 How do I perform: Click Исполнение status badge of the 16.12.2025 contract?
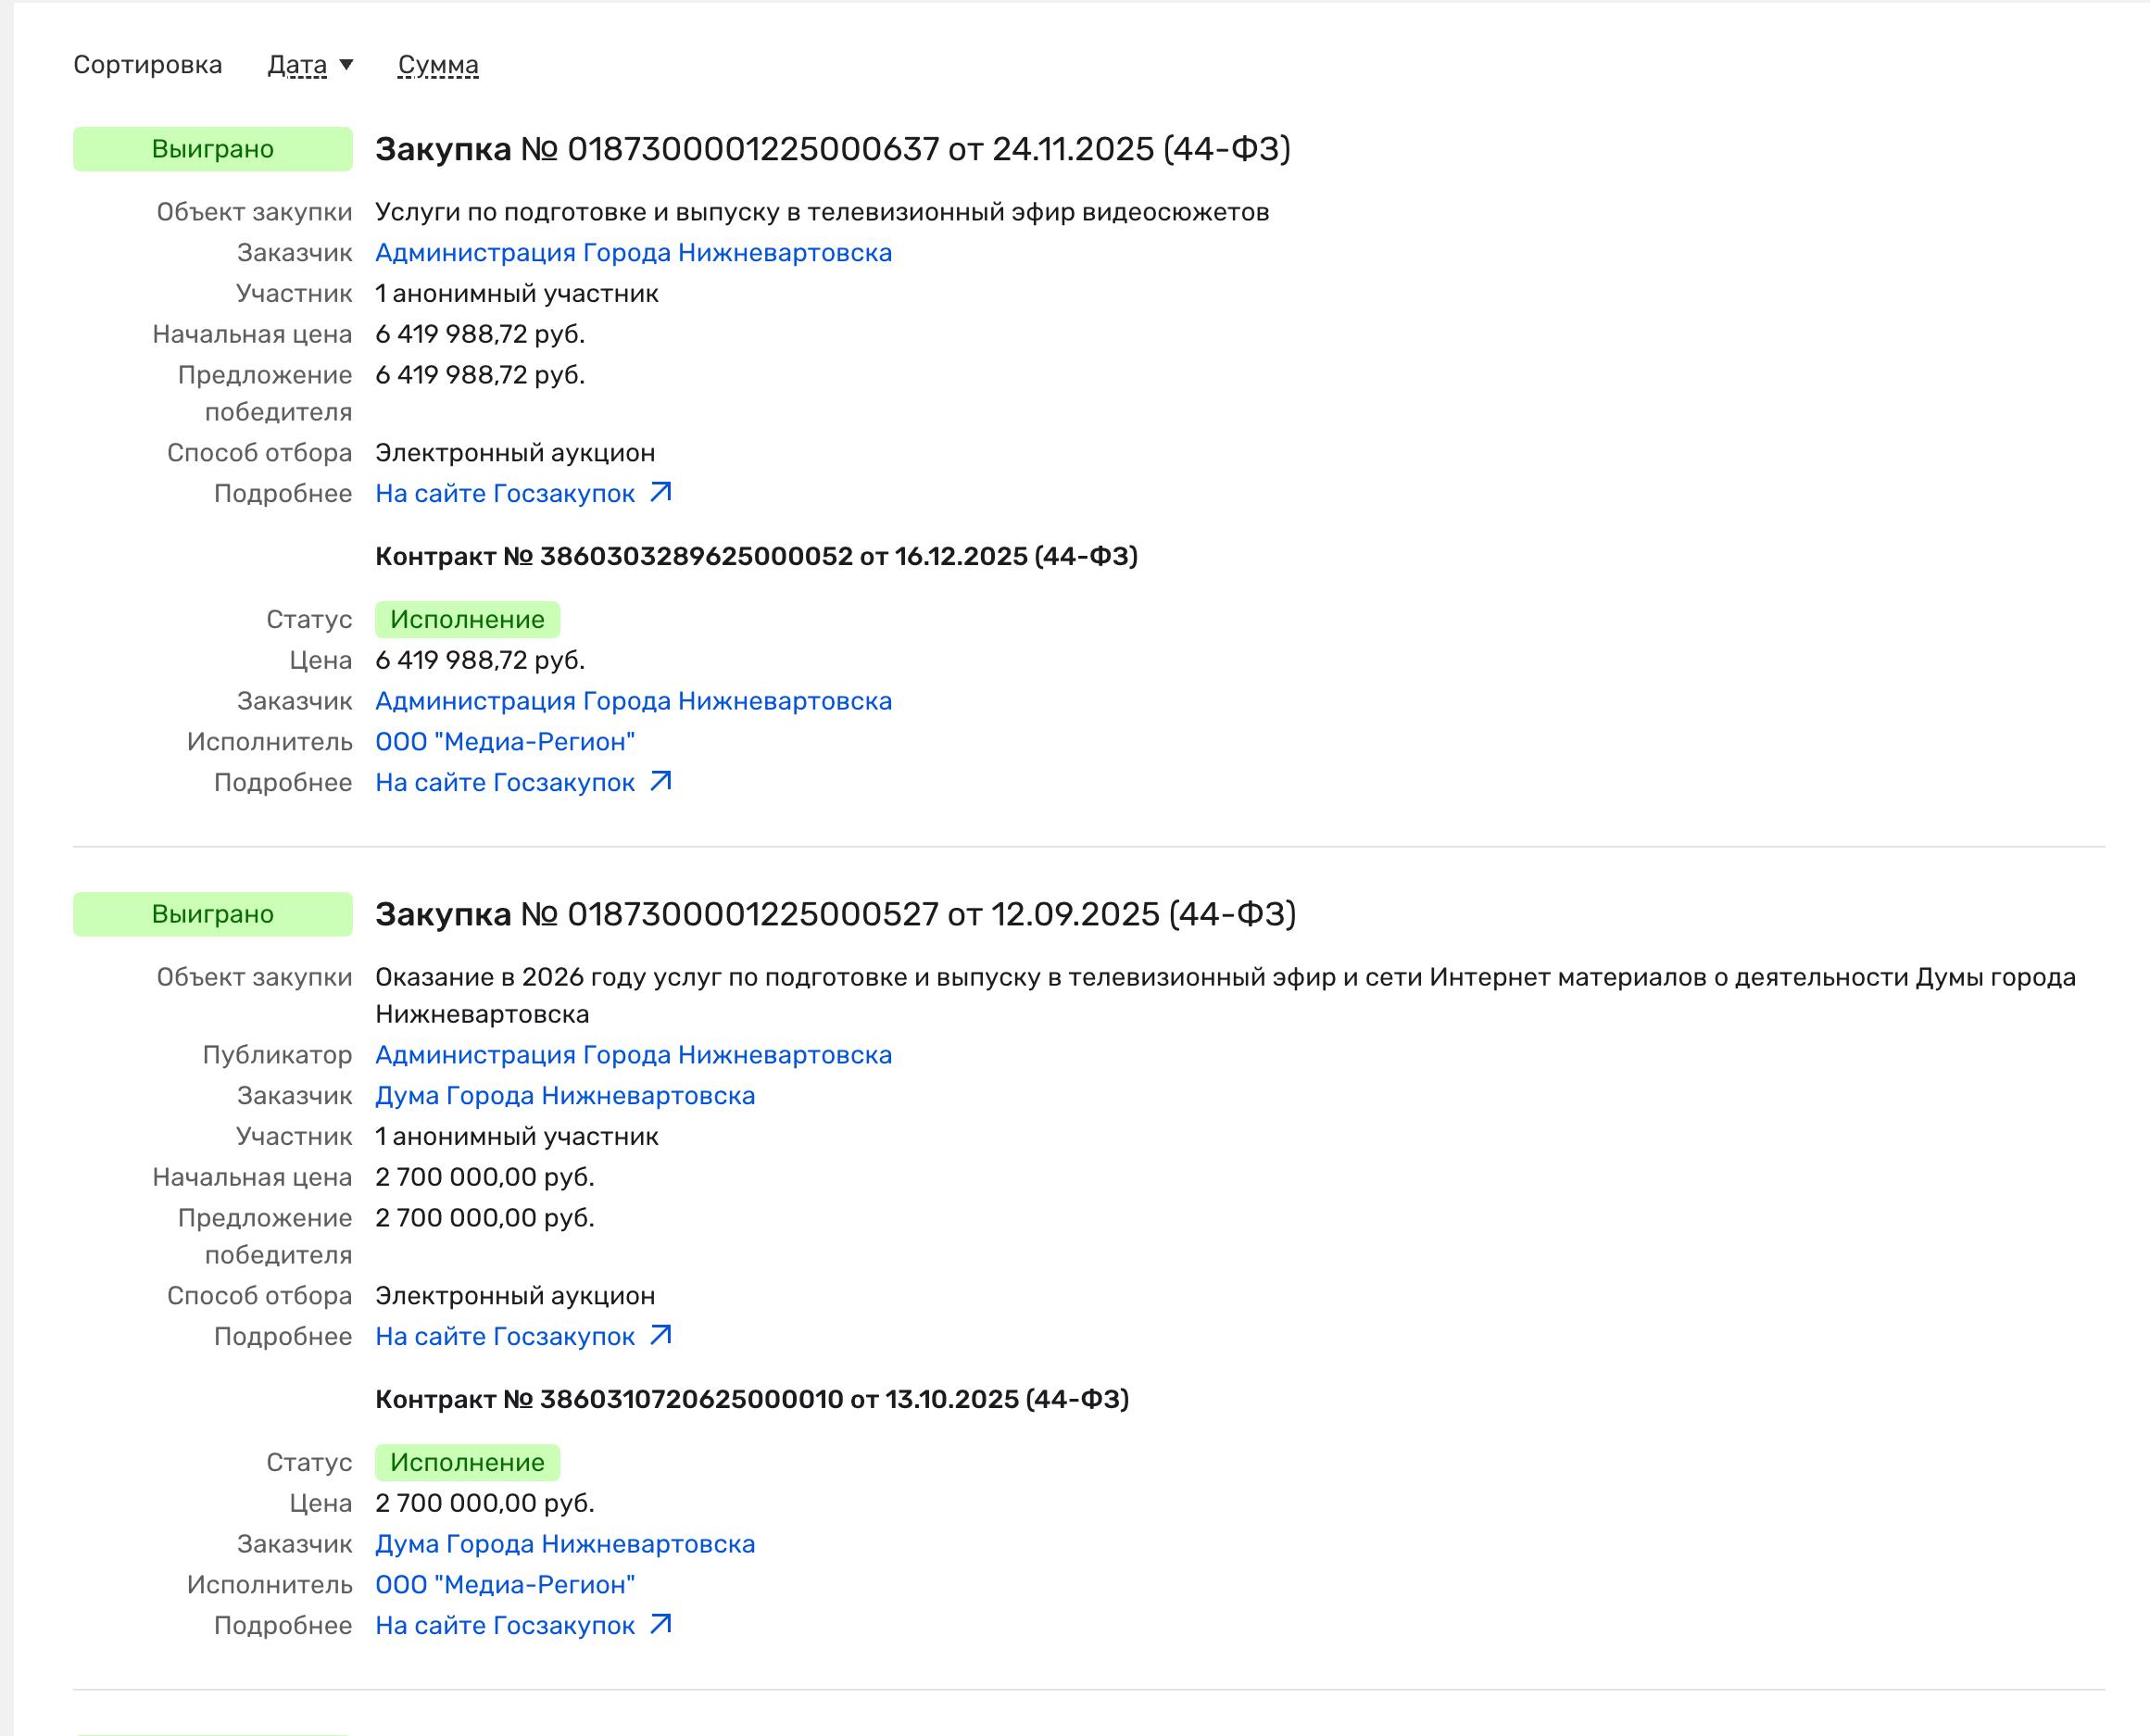point(467,620)
